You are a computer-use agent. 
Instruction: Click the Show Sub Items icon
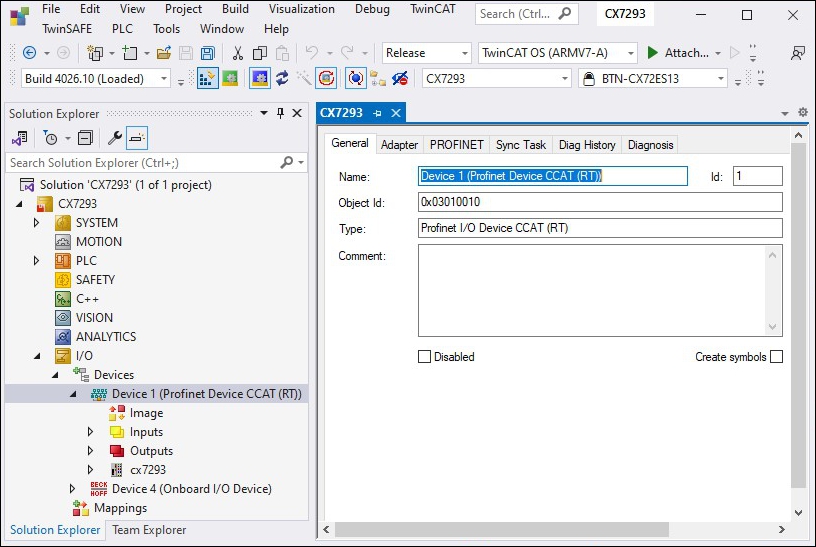click(x=378, y=79)
